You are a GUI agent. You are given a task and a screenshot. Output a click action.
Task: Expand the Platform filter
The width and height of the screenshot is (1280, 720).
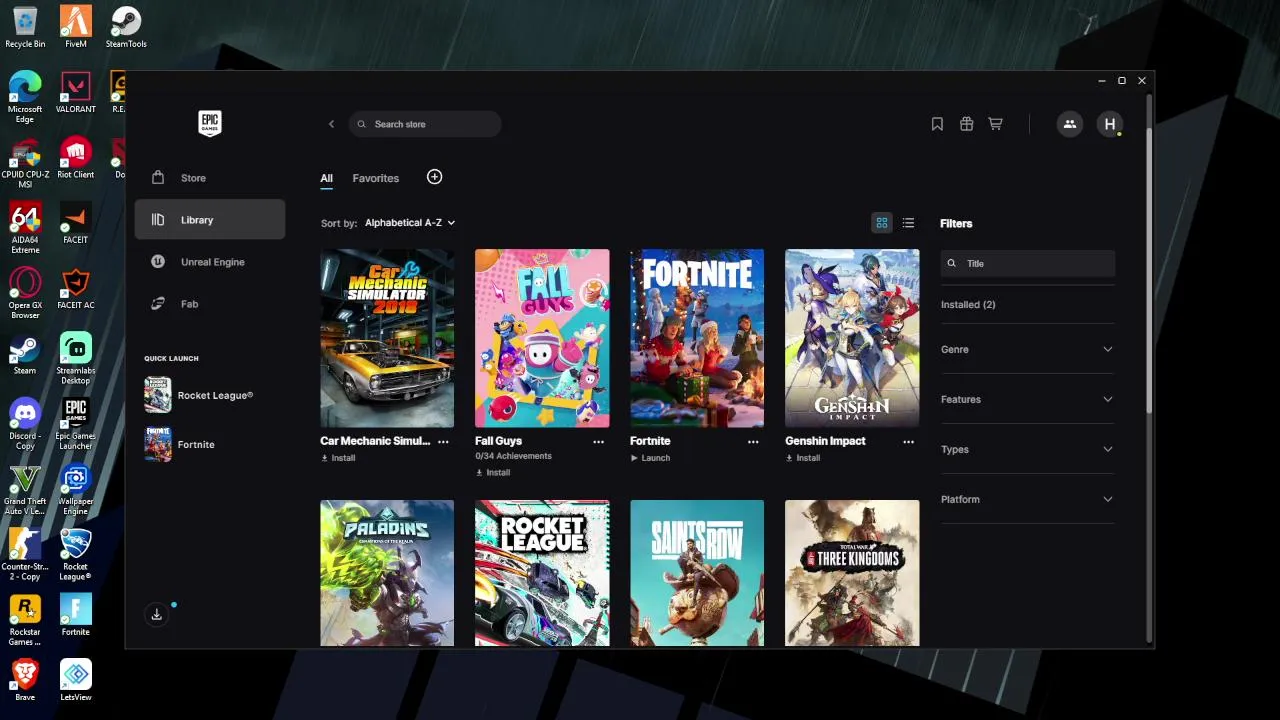pyautogui.click(x=1027, y=499)
